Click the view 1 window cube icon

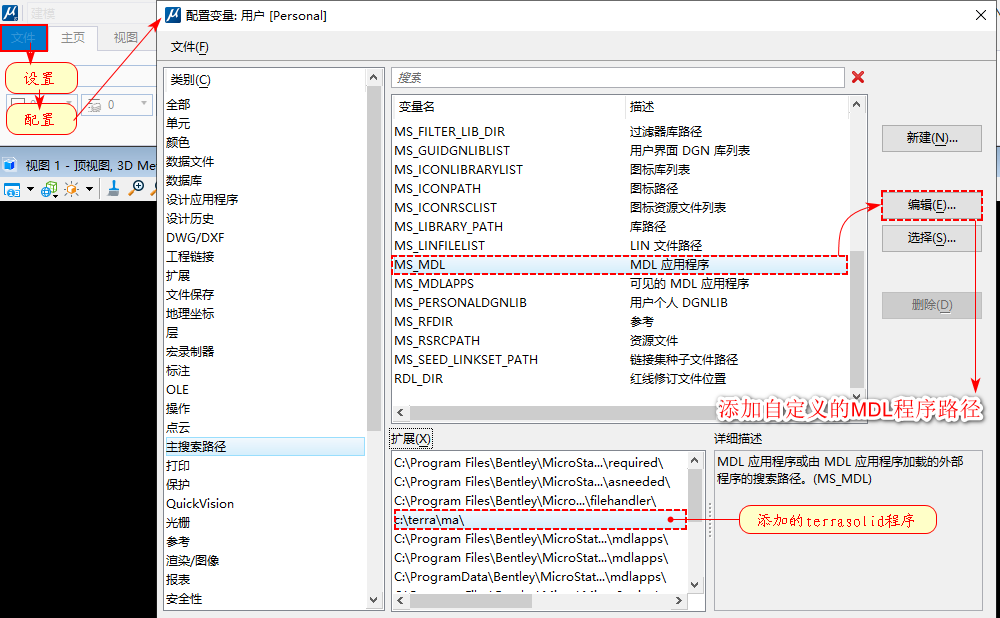[10, 165]
